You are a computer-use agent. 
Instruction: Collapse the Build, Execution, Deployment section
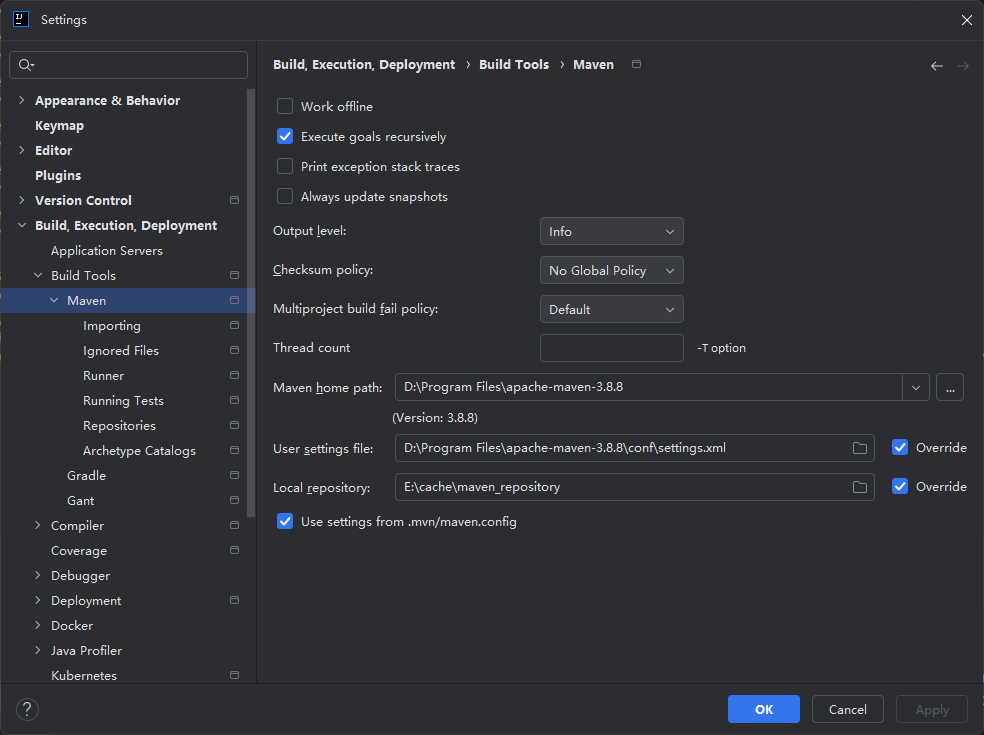pyautogui.click(x=22, y=225)
